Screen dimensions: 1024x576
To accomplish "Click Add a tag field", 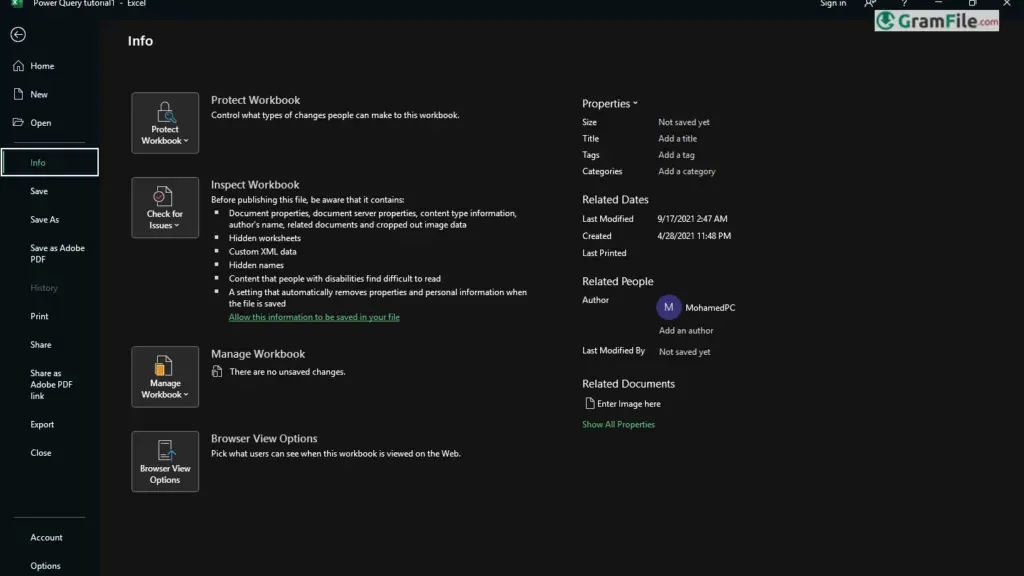I will click(x=676, y=155).
